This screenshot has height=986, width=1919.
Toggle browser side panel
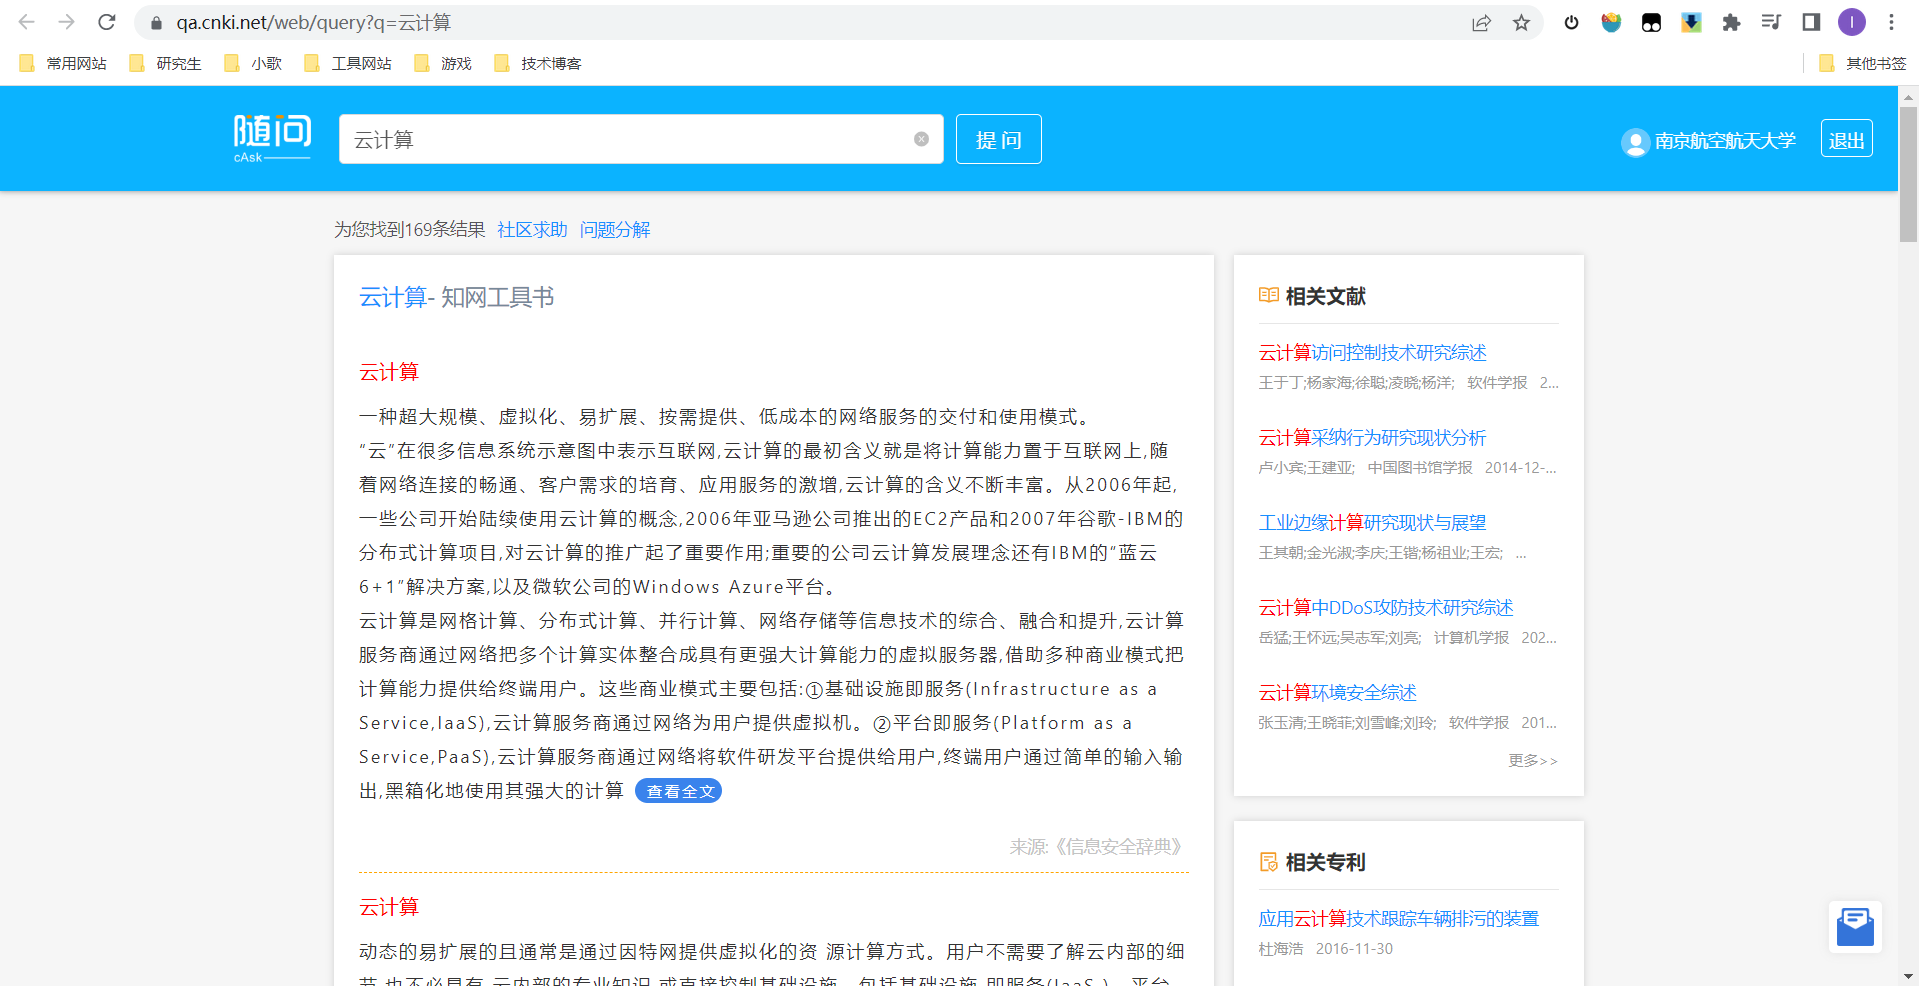1811,22
